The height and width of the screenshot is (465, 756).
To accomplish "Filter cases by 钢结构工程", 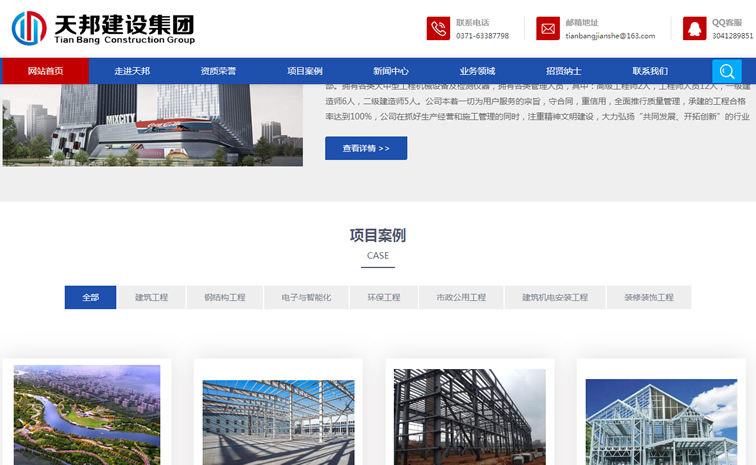I will point(224,297).
